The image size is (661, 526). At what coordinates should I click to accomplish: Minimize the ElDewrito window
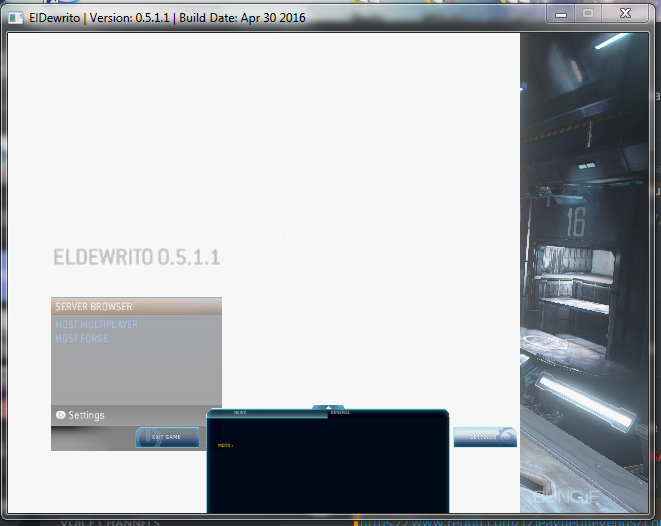(561, 14)
